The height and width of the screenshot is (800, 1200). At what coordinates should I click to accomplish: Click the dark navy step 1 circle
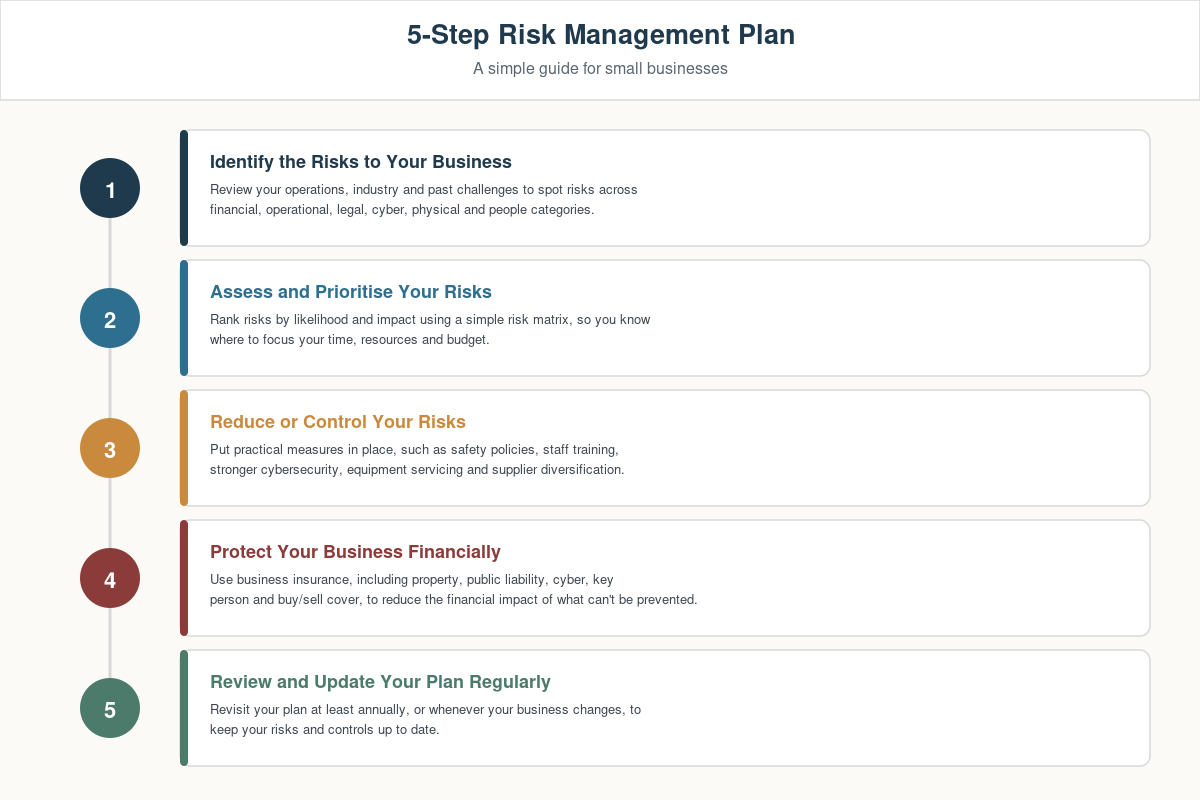pyautogui.click(x=110, y=188)
